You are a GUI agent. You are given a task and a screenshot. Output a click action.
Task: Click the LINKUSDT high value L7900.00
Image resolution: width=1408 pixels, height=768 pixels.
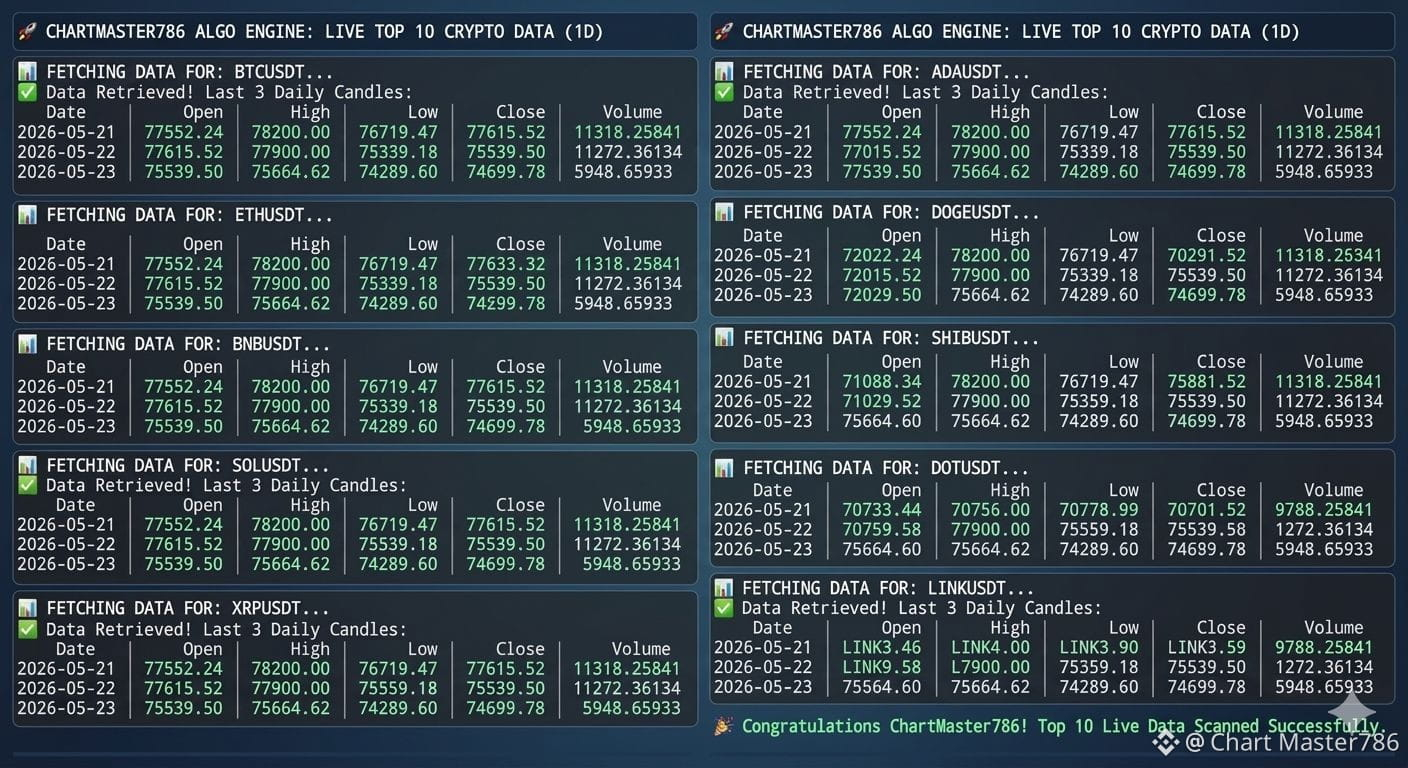990,667
